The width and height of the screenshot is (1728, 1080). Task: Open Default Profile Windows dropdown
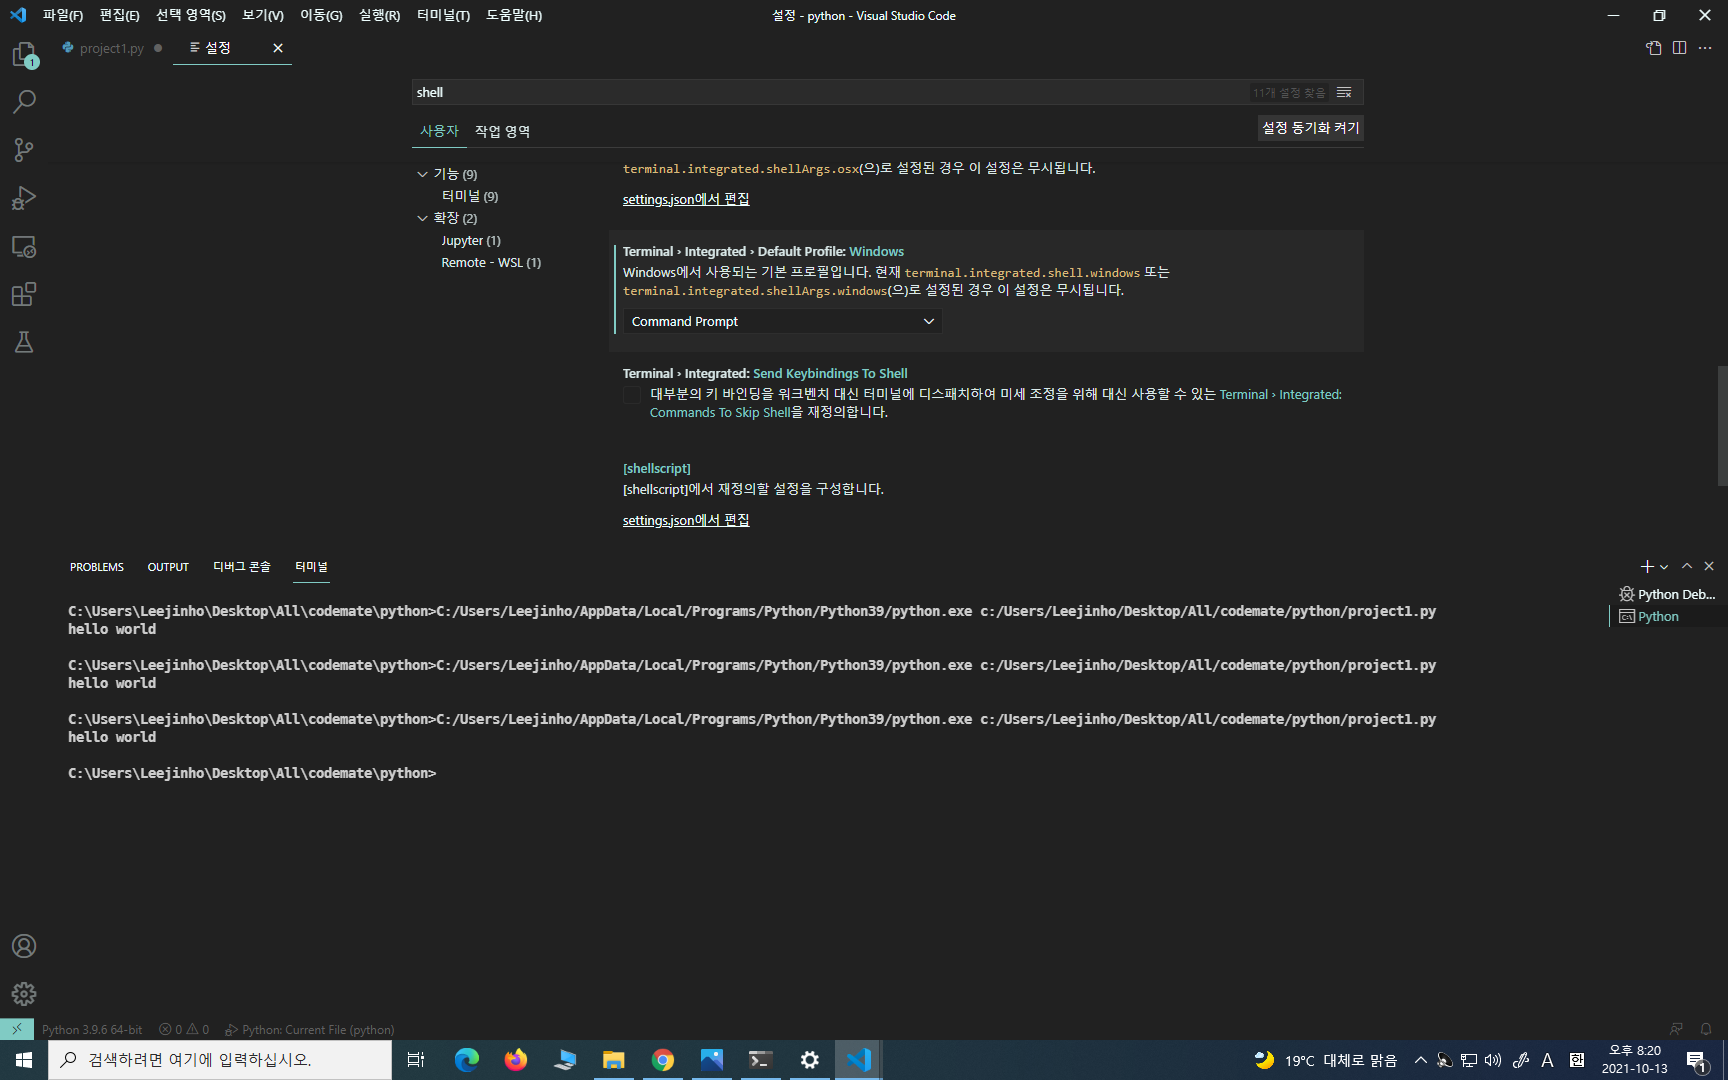[x=782, y=321]
